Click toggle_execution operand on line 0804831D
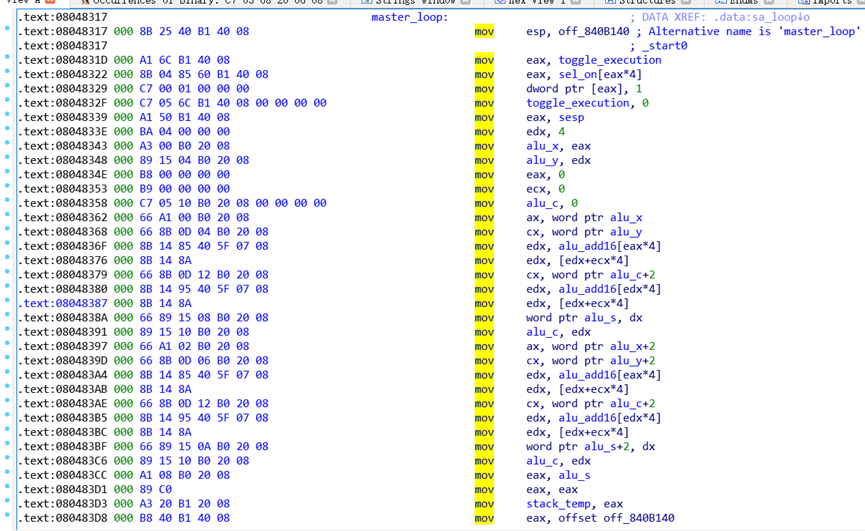 point(610,60)
